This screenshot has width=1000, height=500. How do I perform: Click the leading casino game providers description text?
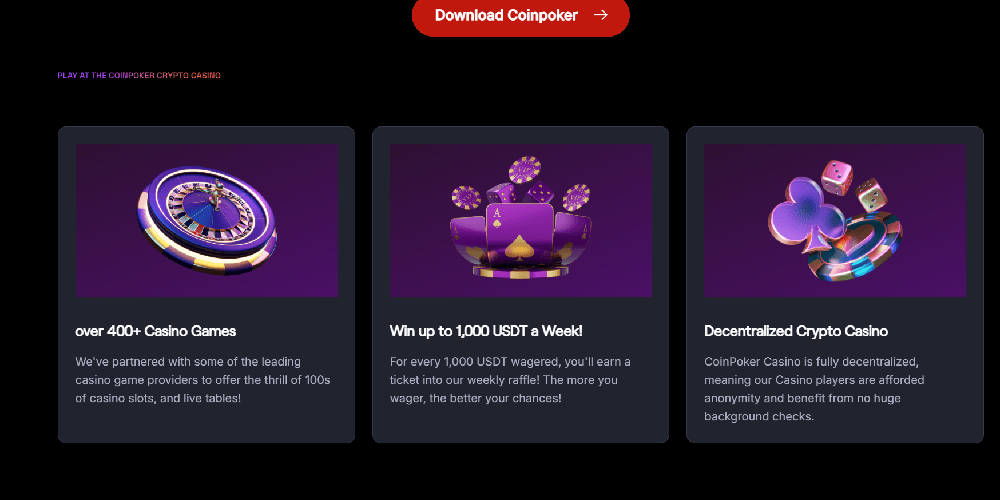point(203,380)
